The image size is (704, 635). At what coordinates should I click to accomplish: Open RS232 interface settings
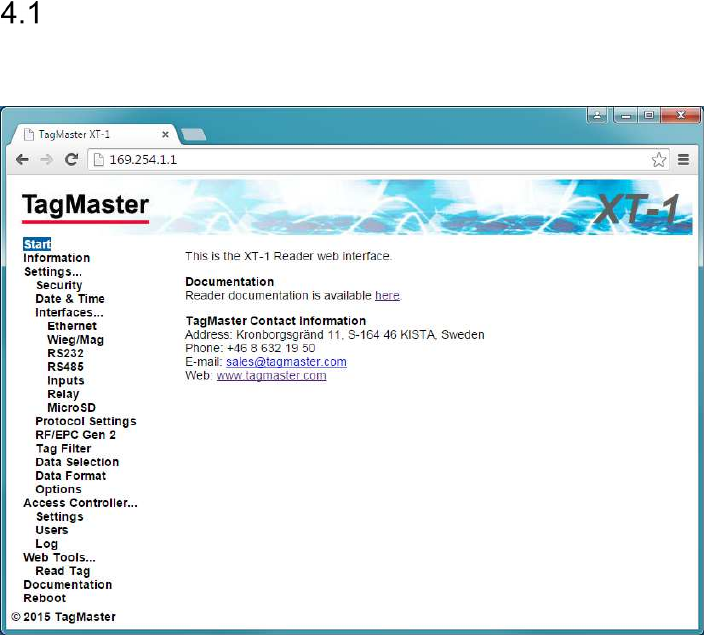[66, 353]
